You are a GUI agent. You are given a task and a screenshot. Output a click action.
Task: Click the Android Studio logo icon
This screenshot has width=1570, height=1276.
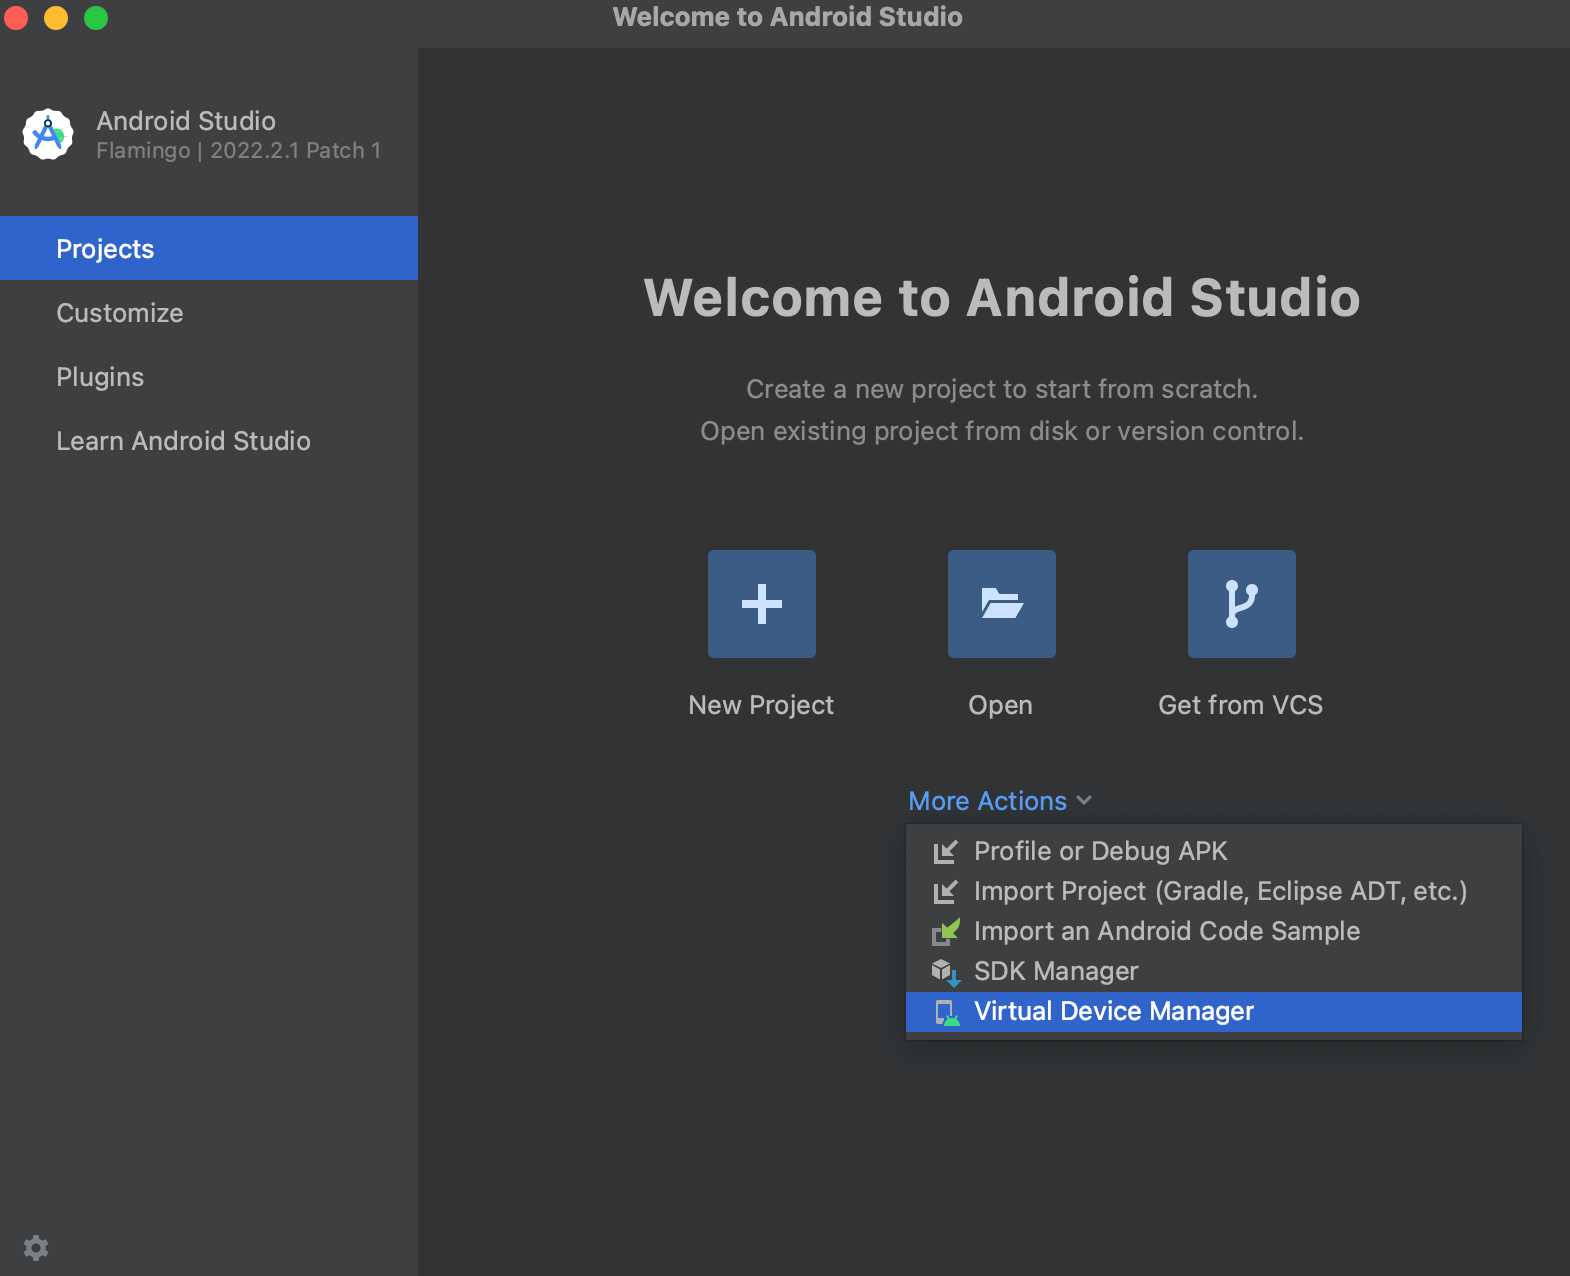point(48,134)
